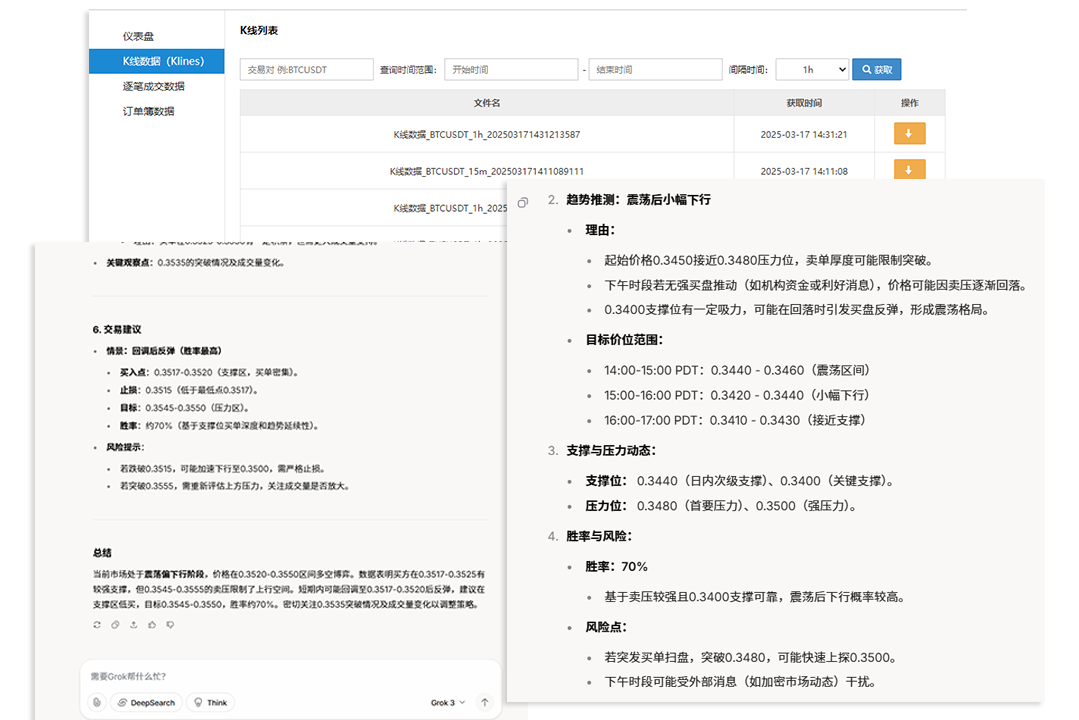Expand the Grok 3 model selector
The height and width of the screenshot is (720, 1079).
click(x=448, y=703)
